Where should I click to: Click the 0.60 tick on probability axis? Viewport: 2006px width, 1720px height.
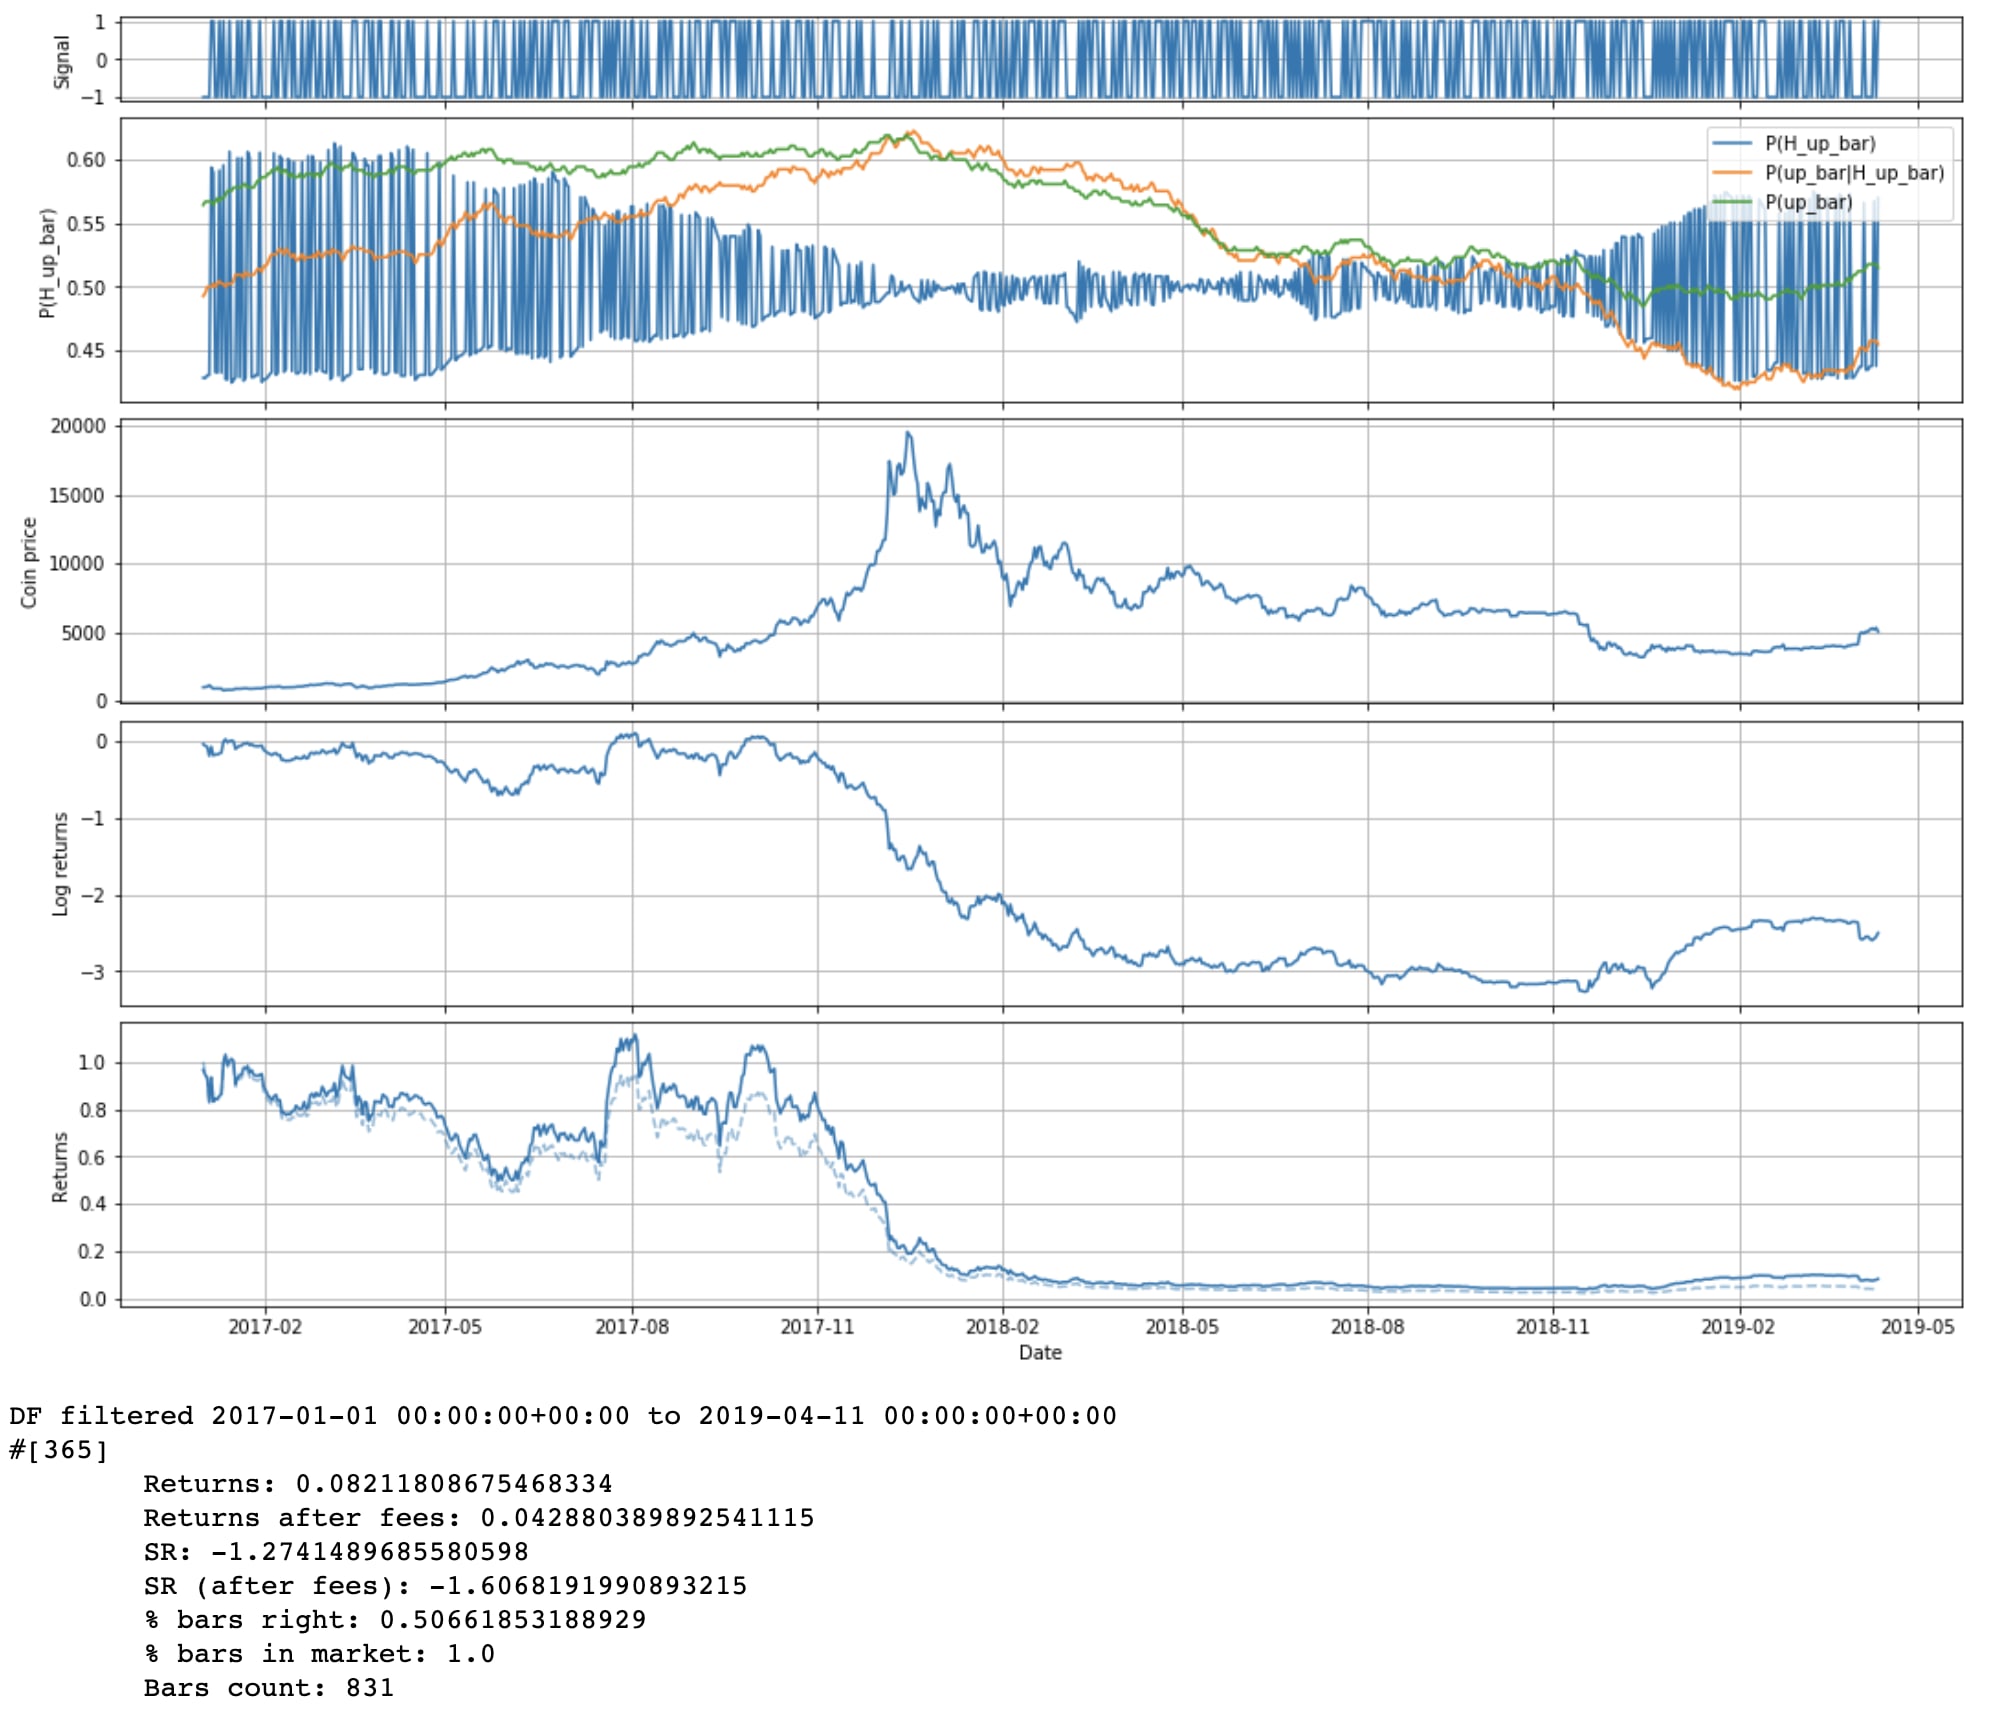[x=86, y=160]
